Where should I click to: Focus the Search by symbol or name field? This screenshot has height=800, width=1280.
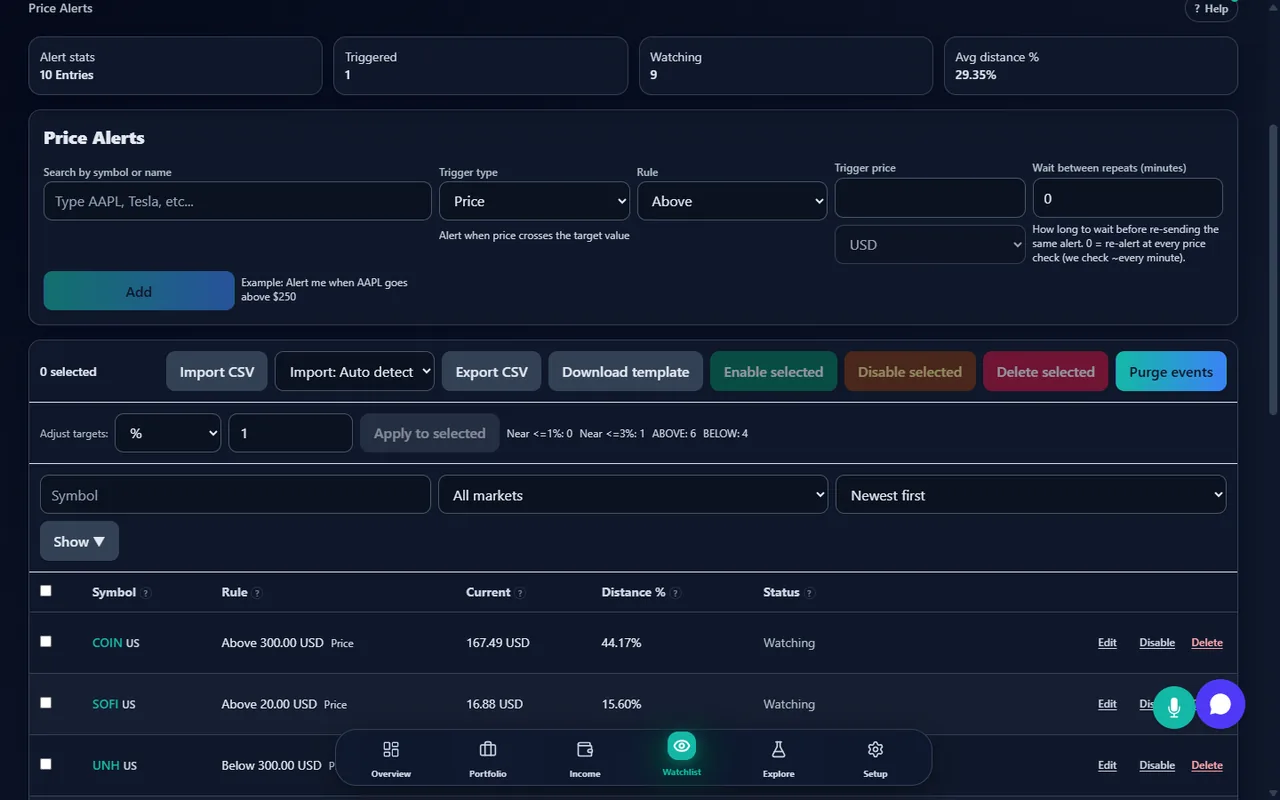coord(238,201)
